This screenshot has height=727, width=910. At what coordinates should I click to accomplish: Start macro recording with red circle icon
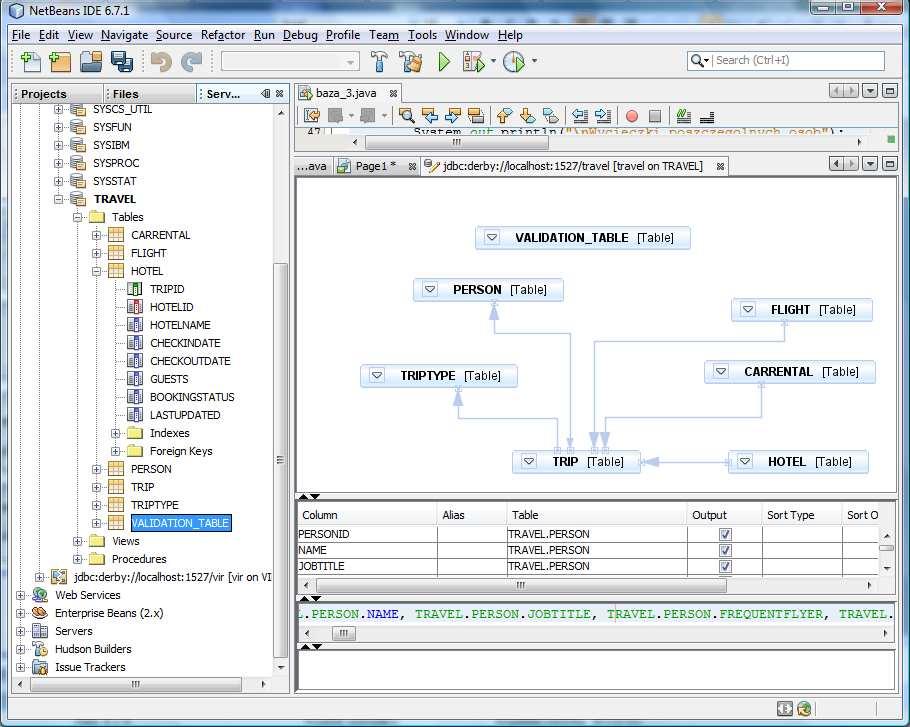click(x=632, y=116)
